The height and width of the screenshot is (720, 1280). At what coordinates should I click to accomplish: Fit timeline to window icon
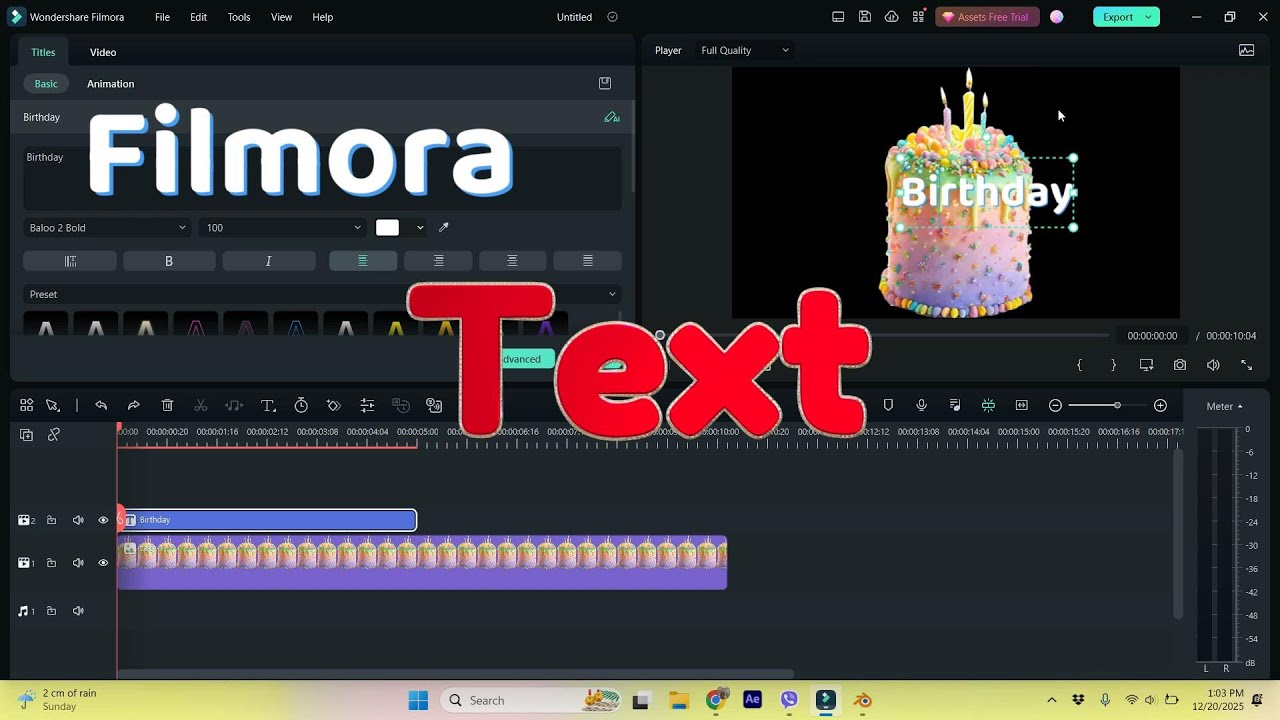1021,405
